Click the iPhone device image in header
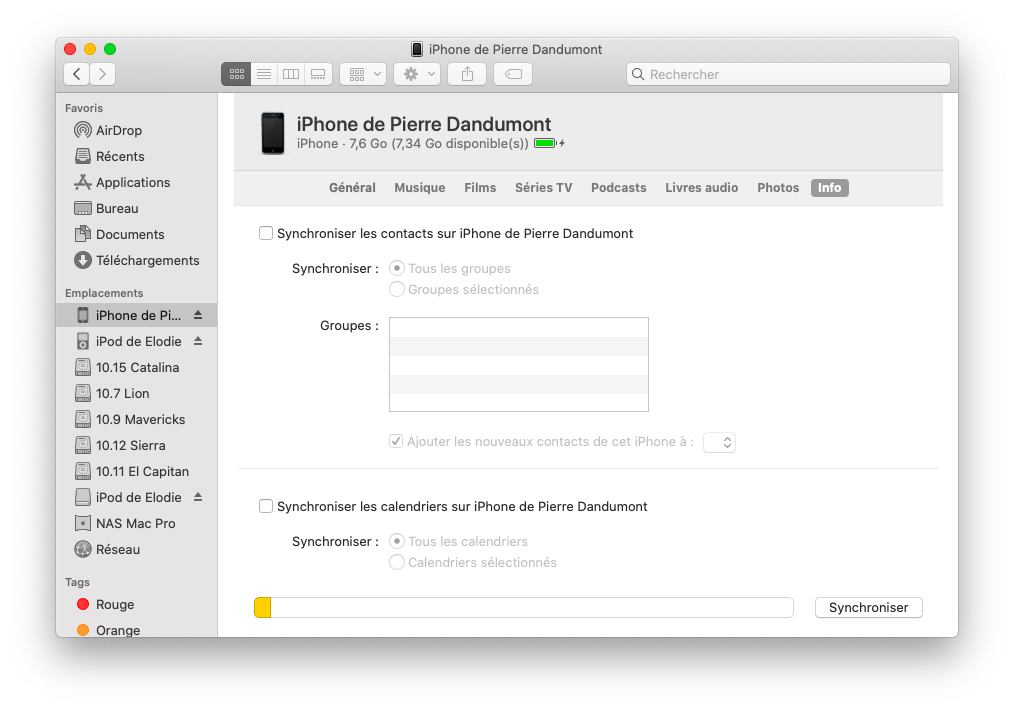Screen dimensions: 1014x711 tap(273, 133)
